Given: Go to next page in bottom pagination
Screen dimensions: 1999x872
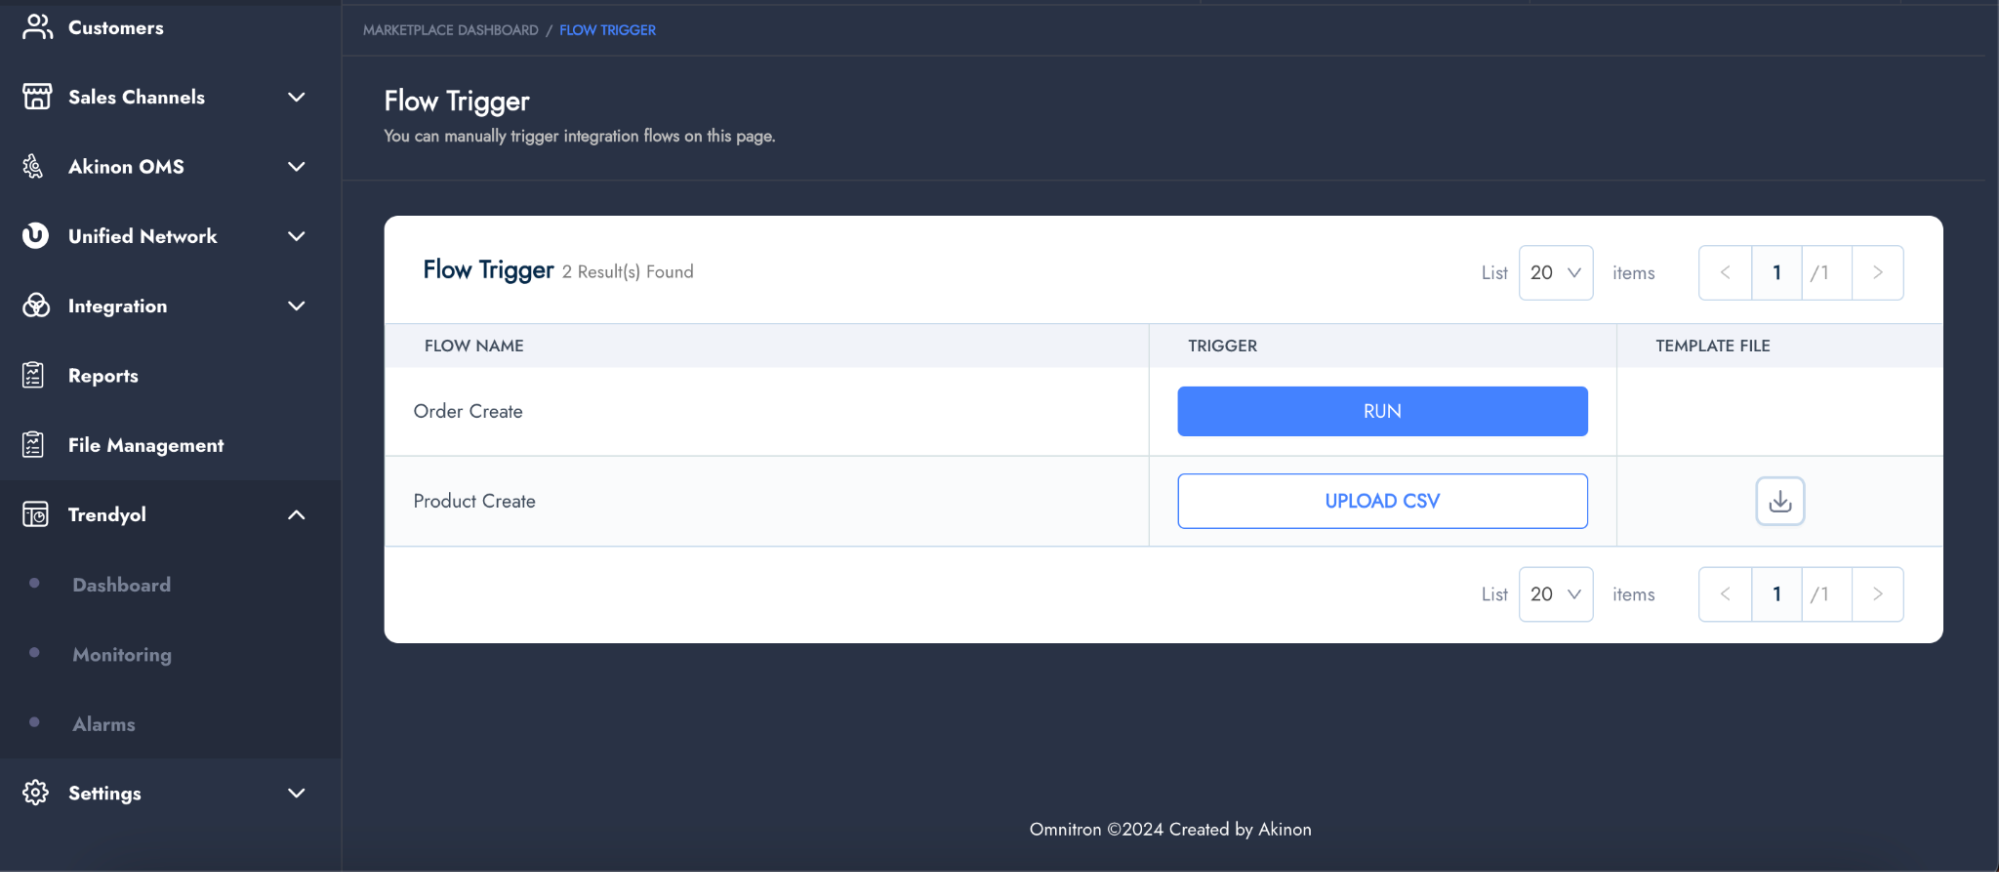Looking at the screenshot, I should (x=1877, y=595).
